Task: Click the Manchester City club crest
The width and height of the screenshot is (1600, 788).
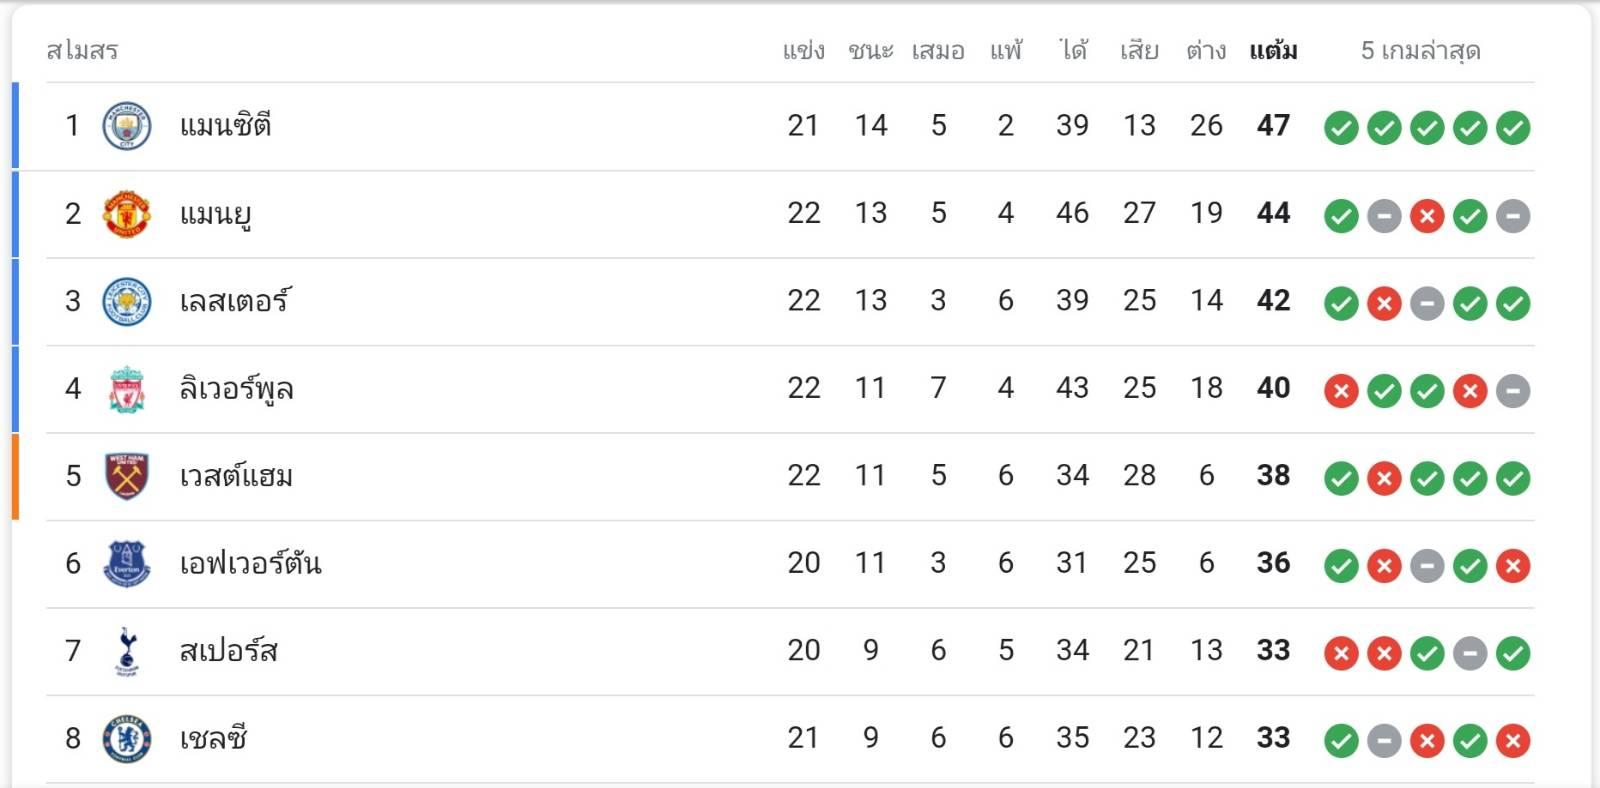Action: pyautogui.click(x=127, y=126)
